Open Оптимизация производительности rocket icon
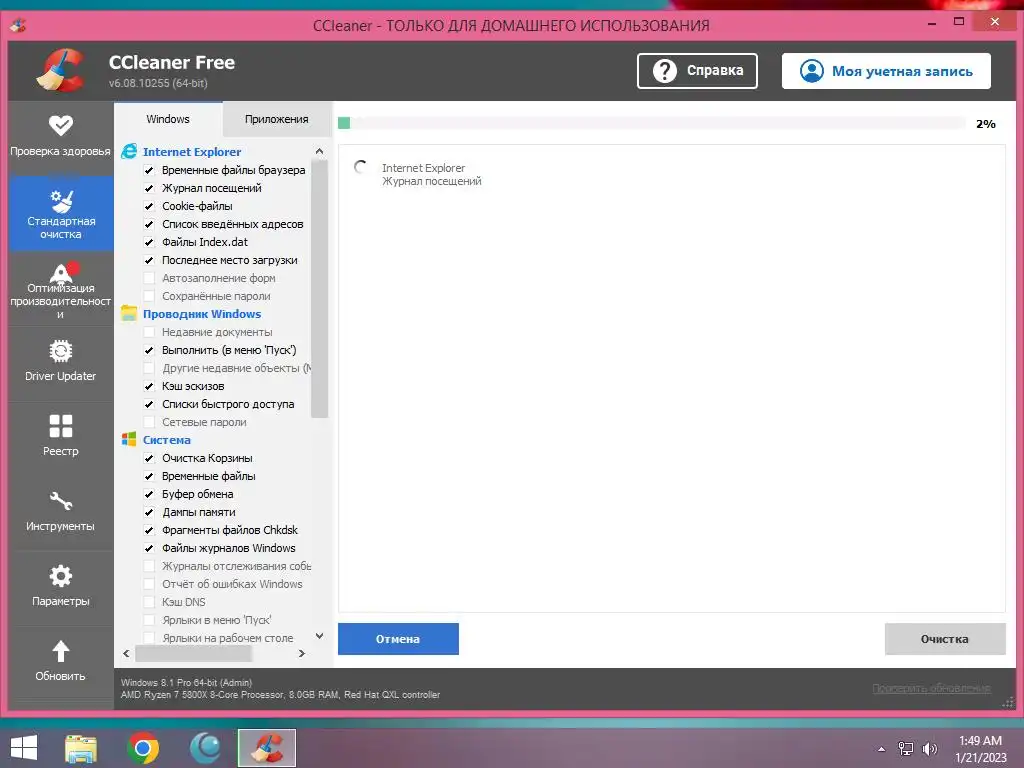This screenshot has width=1024, height=768. coord(63,272)
